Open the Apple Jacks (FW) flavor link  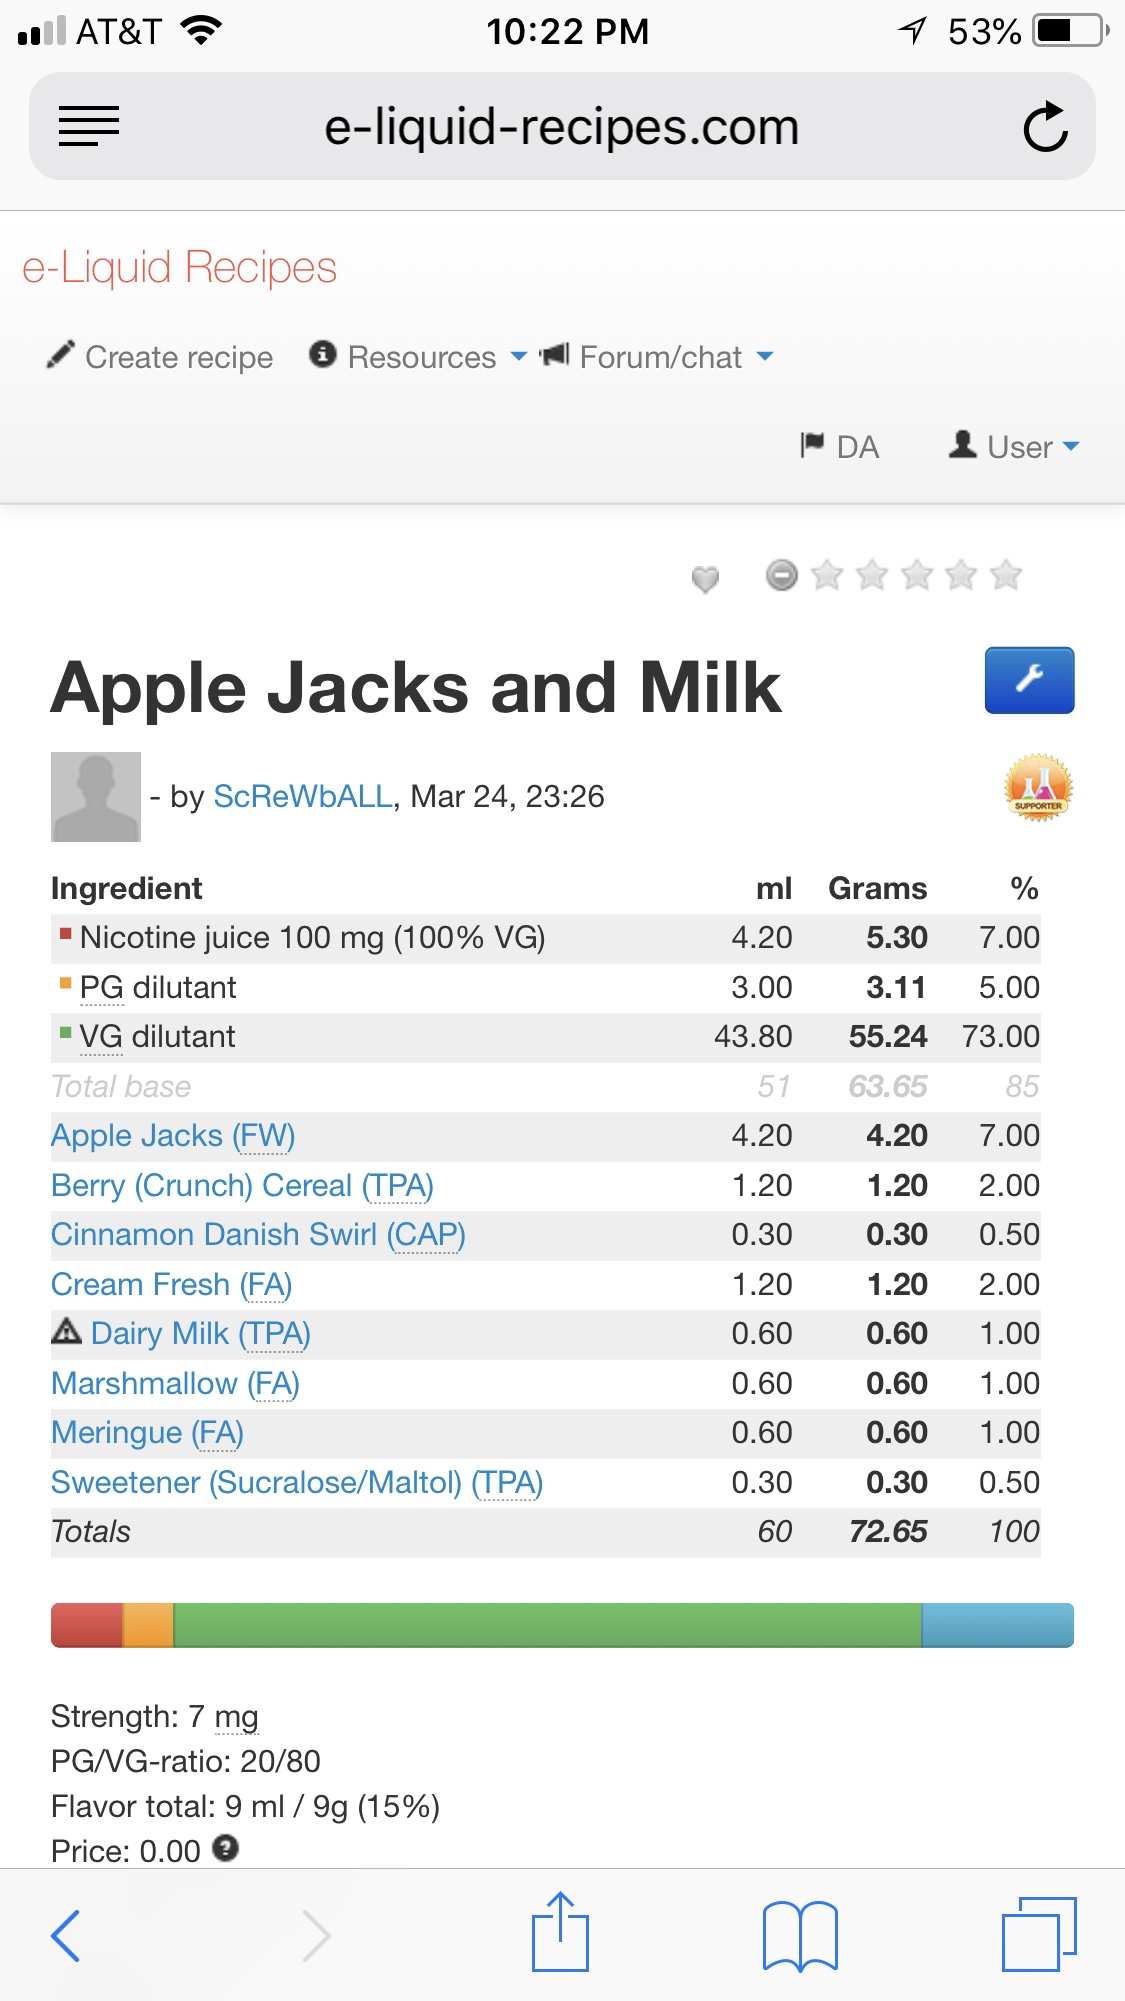tap(172, 1135)
